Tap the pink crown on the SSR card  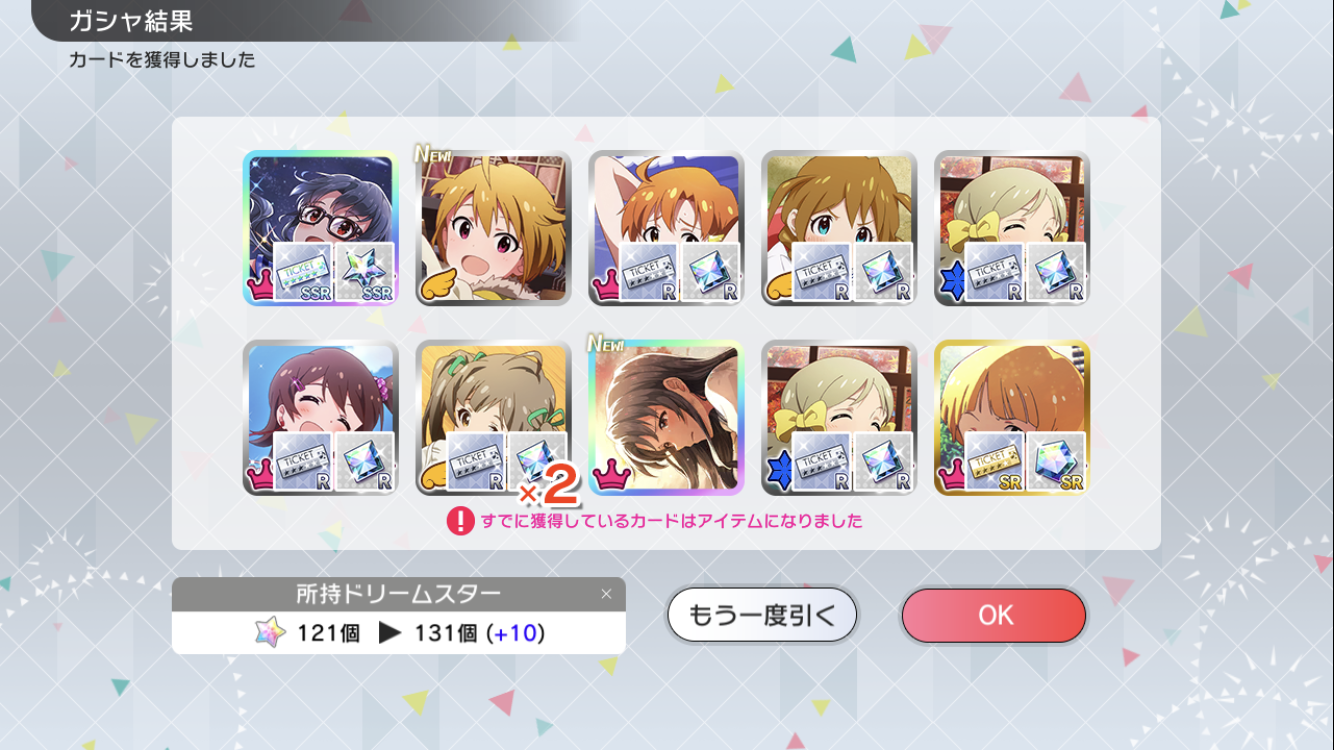click(x=260, y=290)
